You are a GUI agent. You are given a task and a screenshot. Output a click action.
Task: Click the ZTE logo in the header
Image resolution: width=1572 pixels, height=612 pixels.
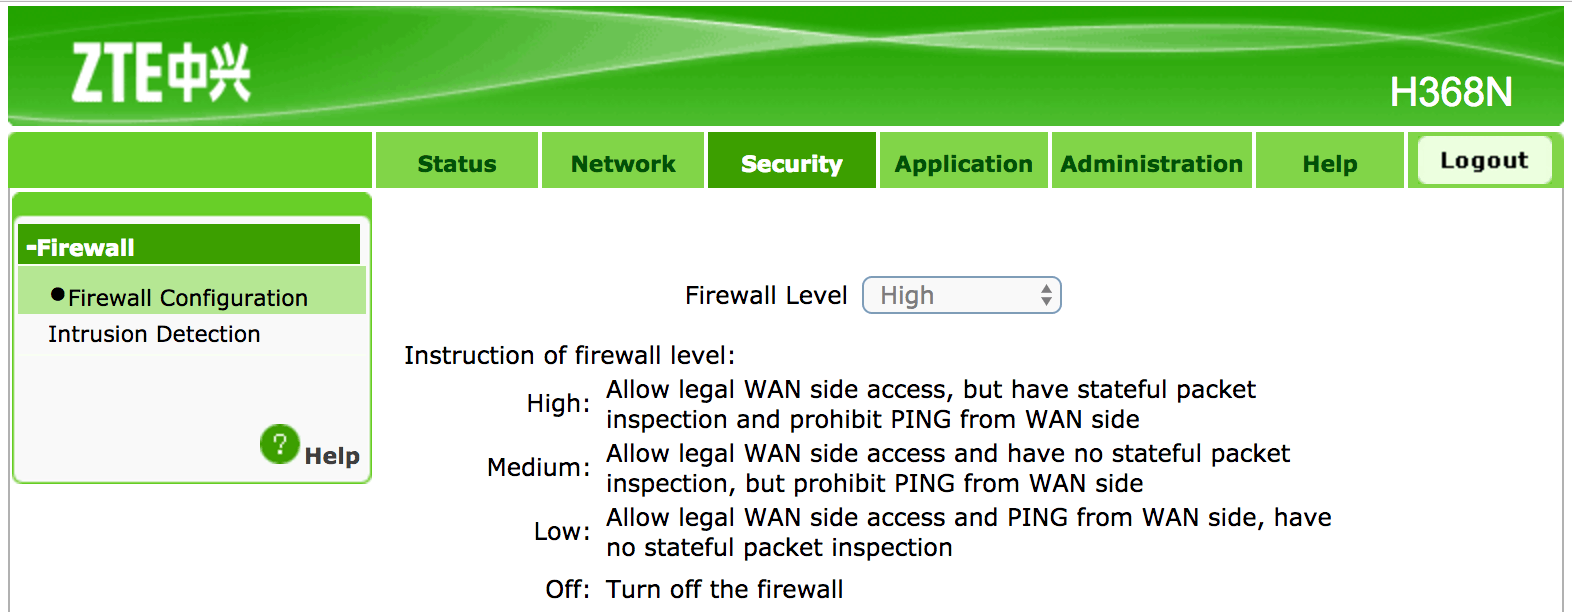tap(160, 73)
